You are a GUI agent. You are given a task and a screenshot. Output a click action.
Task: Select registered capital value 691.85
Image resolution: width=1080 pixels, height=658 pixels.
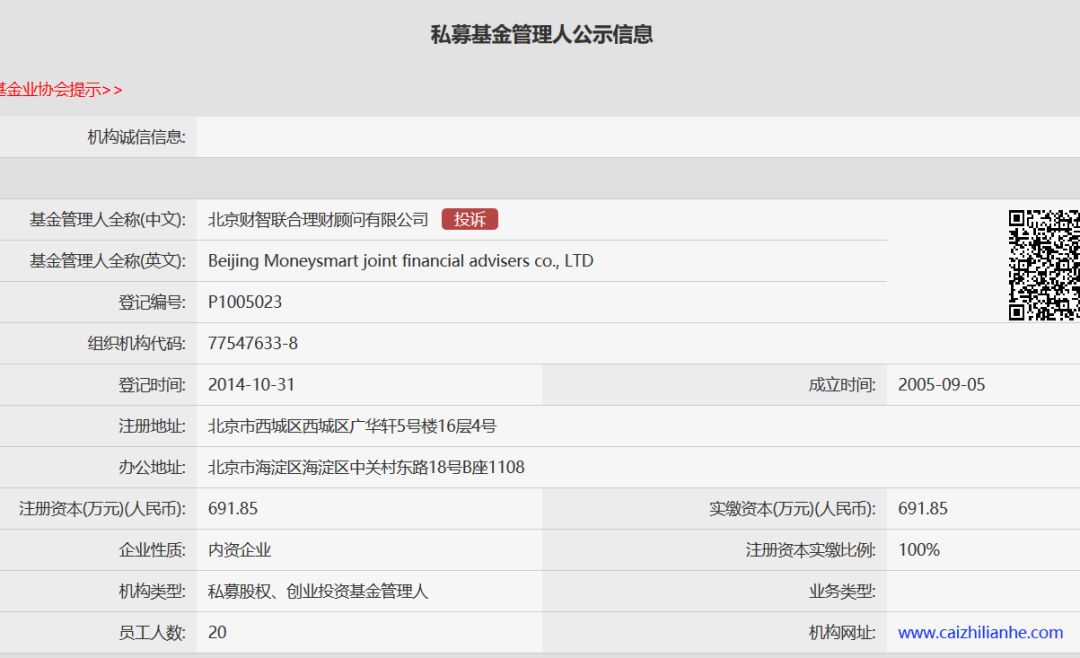(233, 508)
